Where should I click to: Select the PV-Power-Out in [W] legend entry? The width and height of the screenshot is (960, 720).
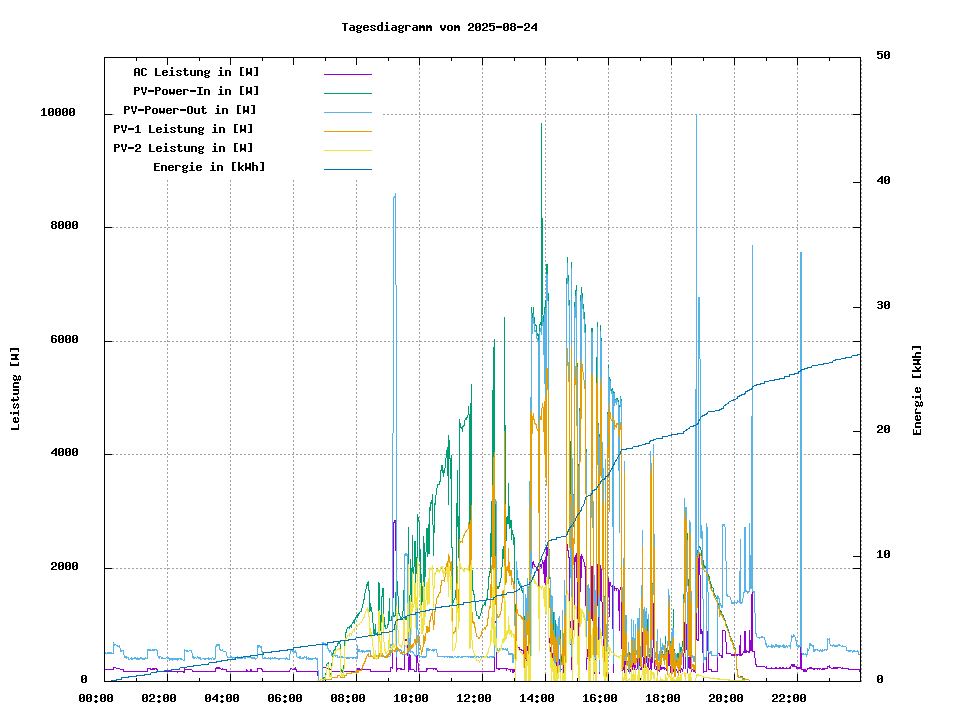tap(189, 110)
